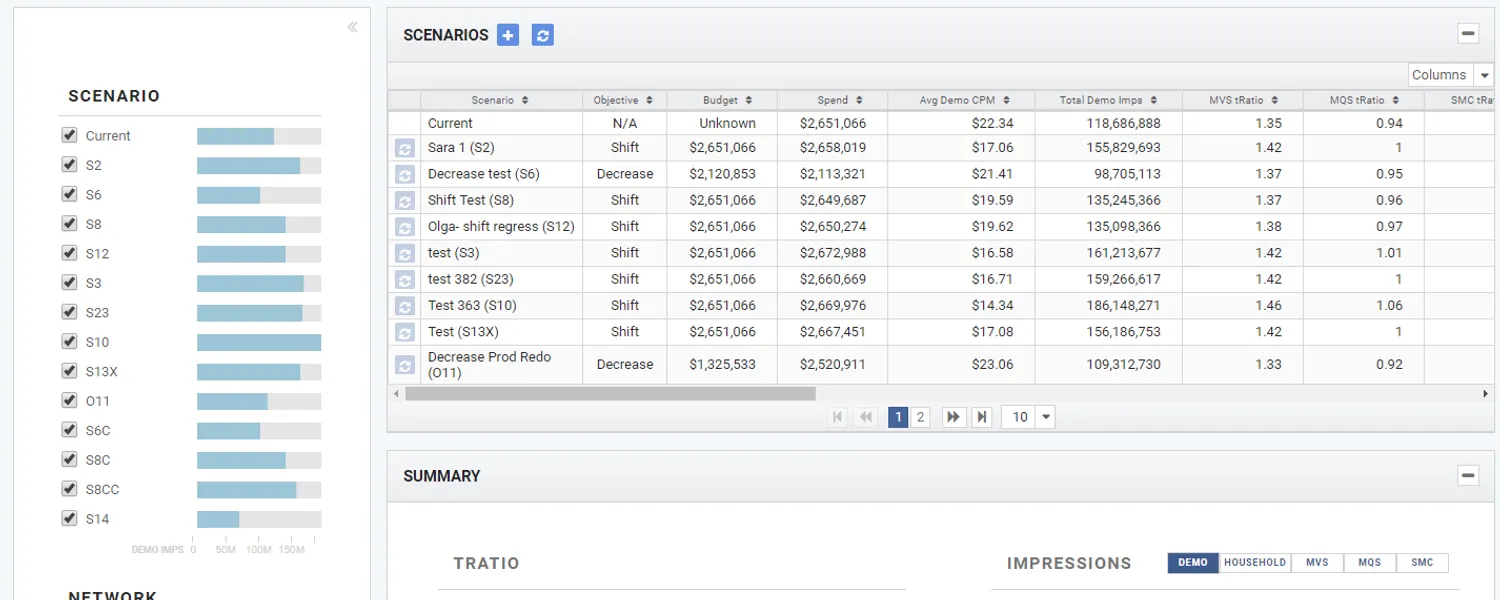
Task: Refresh the test (S3) row
Action: coord(405,253)
